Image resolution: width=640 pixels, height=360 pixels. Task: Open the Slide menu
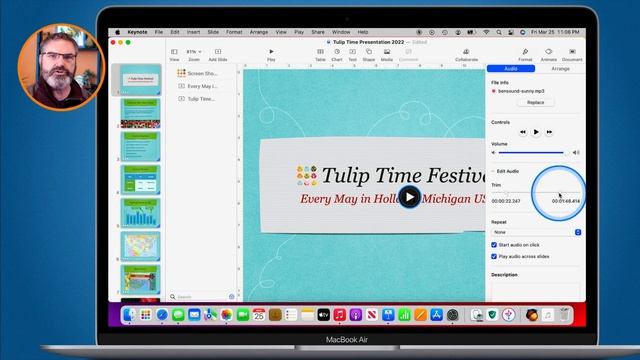pos(213,32)
